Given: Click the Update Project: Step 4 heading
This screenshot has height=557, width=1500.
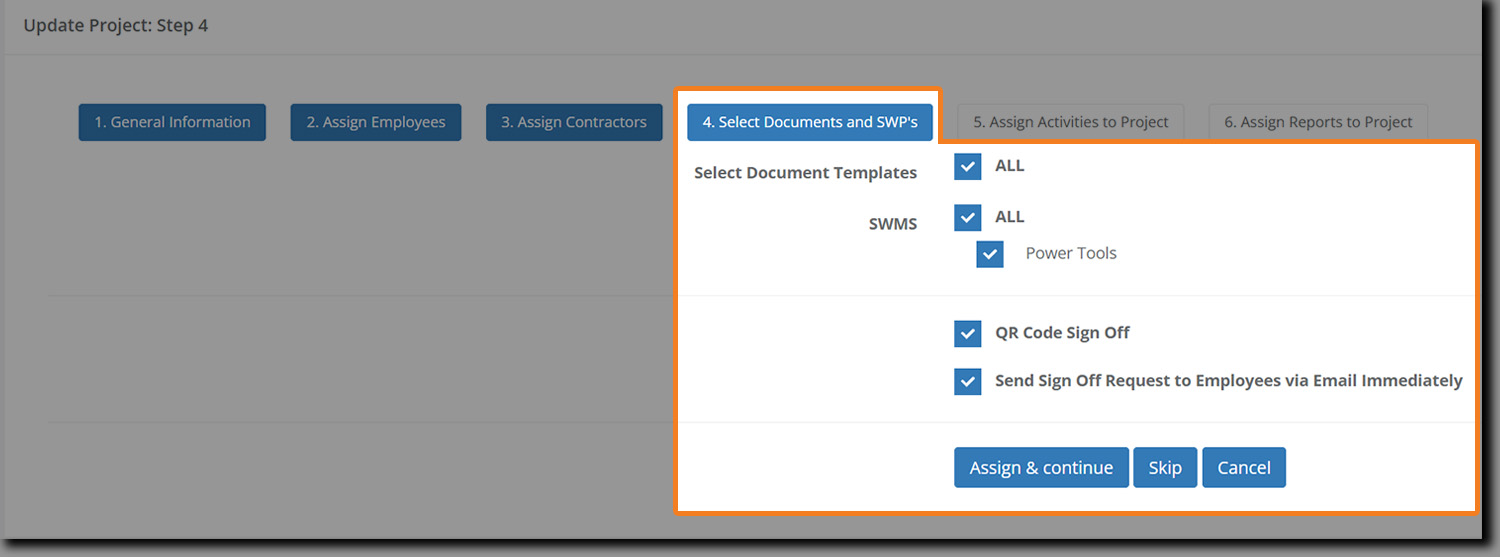Looking at the screenshot, I should coord(116,26).
